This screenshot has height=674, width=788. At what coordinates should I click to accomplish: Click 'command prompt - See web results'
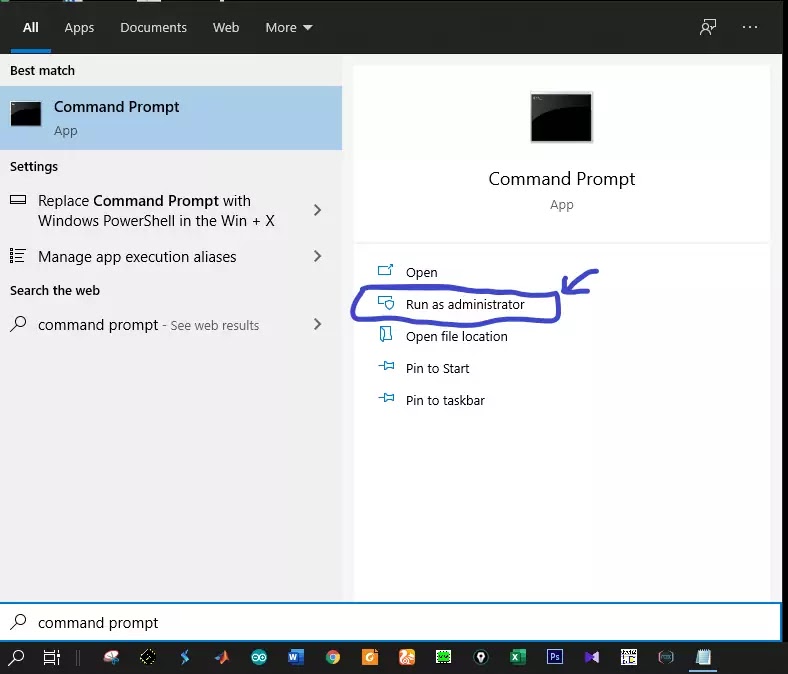coord(149,325)
